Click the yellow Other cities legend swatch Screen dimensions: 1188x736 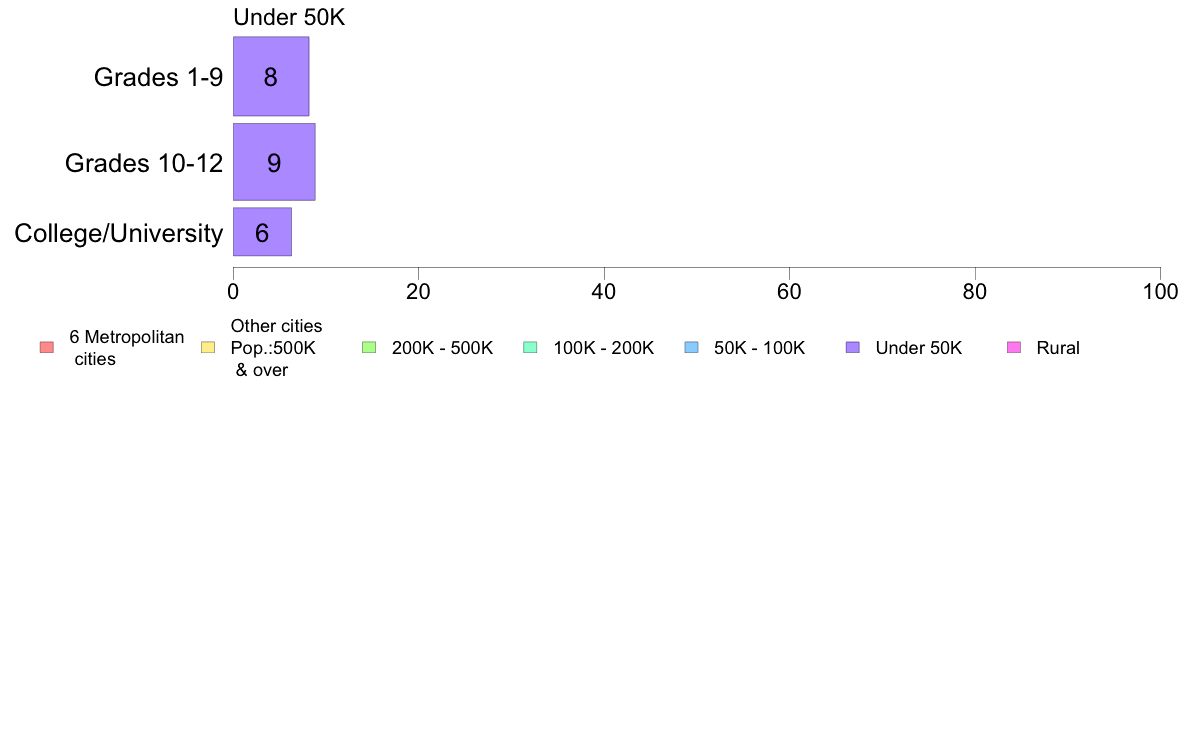tap(208, 348)
